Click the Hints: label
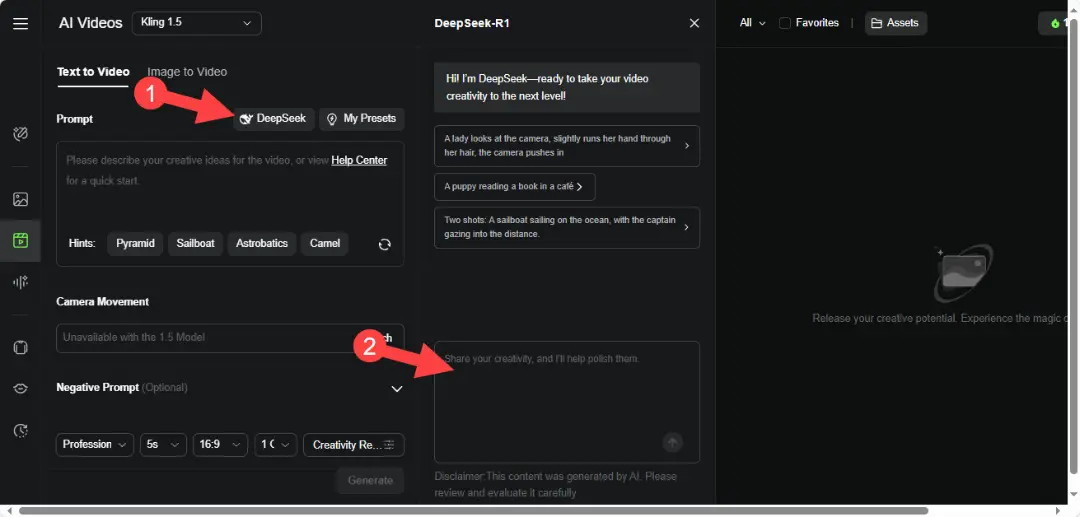 click(x=82, y=244)
